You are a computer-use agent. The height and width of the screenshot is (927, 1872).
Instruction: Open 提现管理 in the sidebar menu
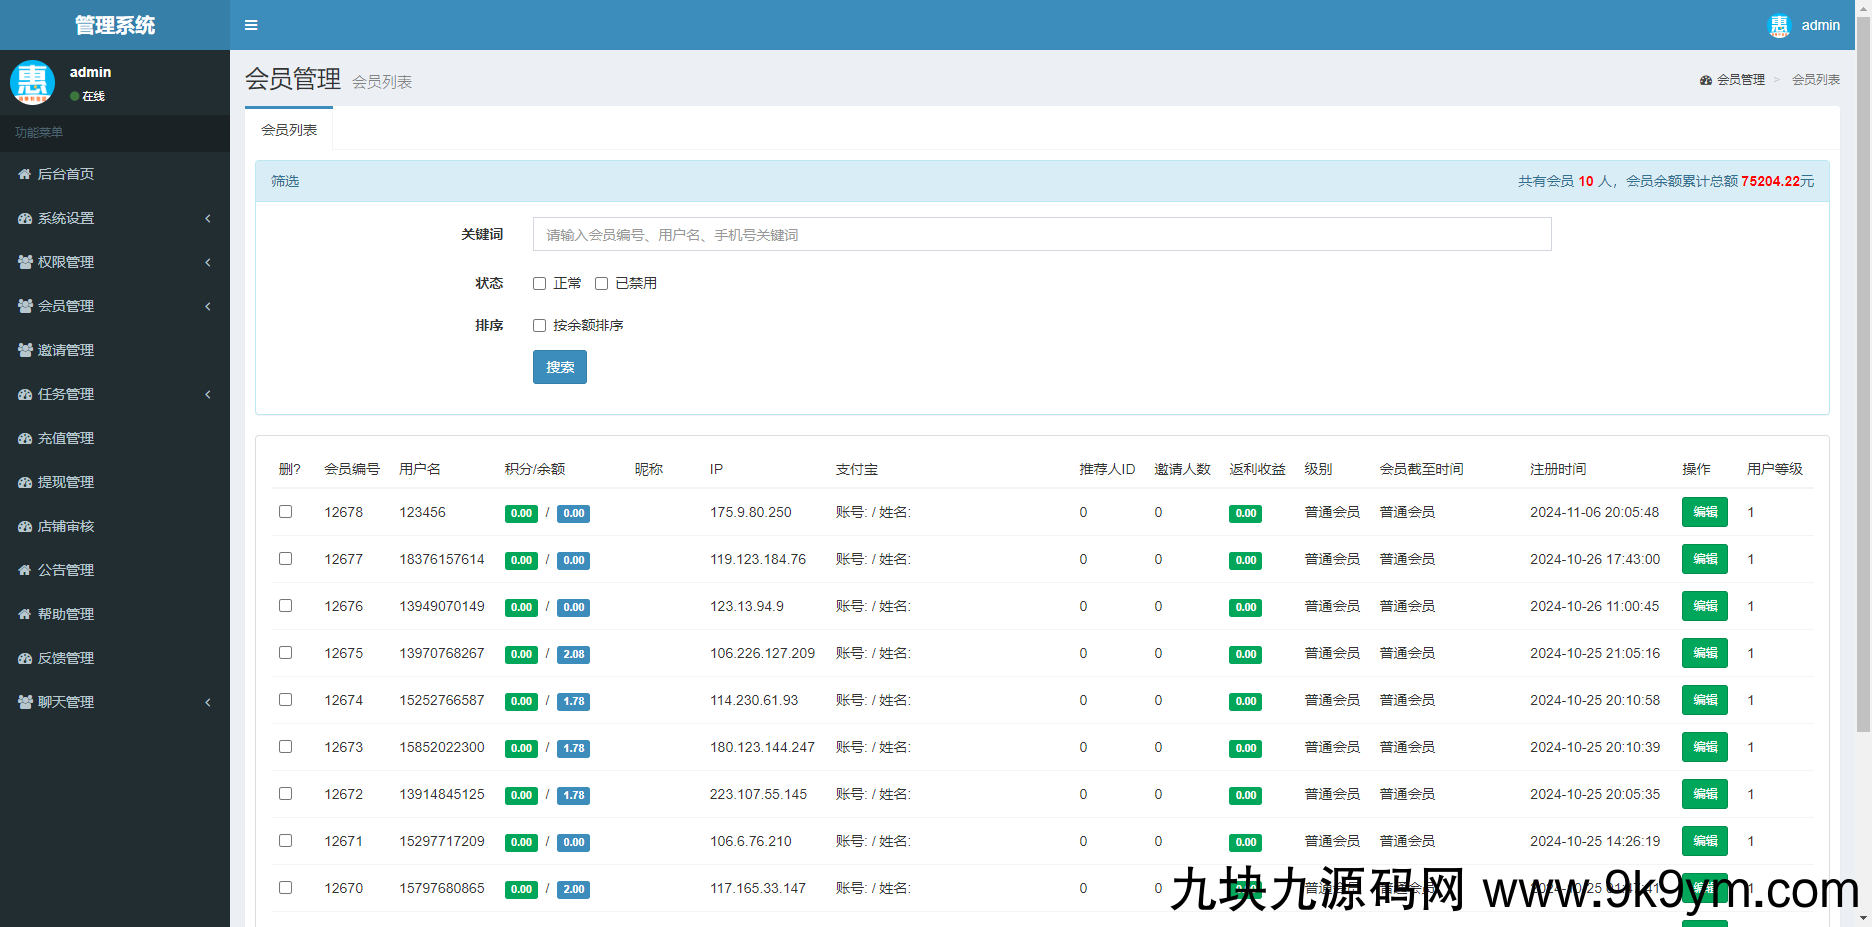pos(115,482)
